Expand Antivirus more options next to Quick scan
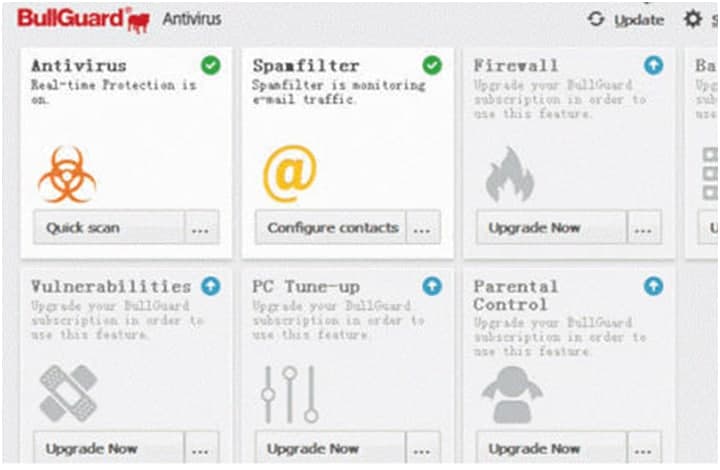 tap(201, 228)
